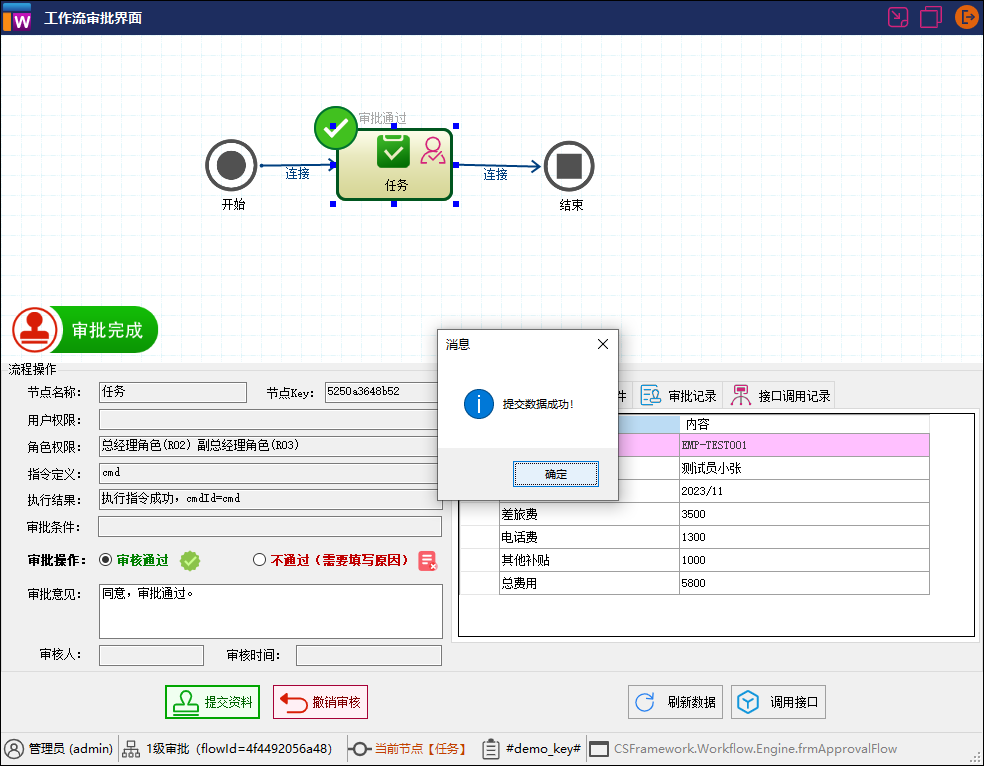Select the 审核通过 radio button
984x766 pixels.
[x=105, y=560]
